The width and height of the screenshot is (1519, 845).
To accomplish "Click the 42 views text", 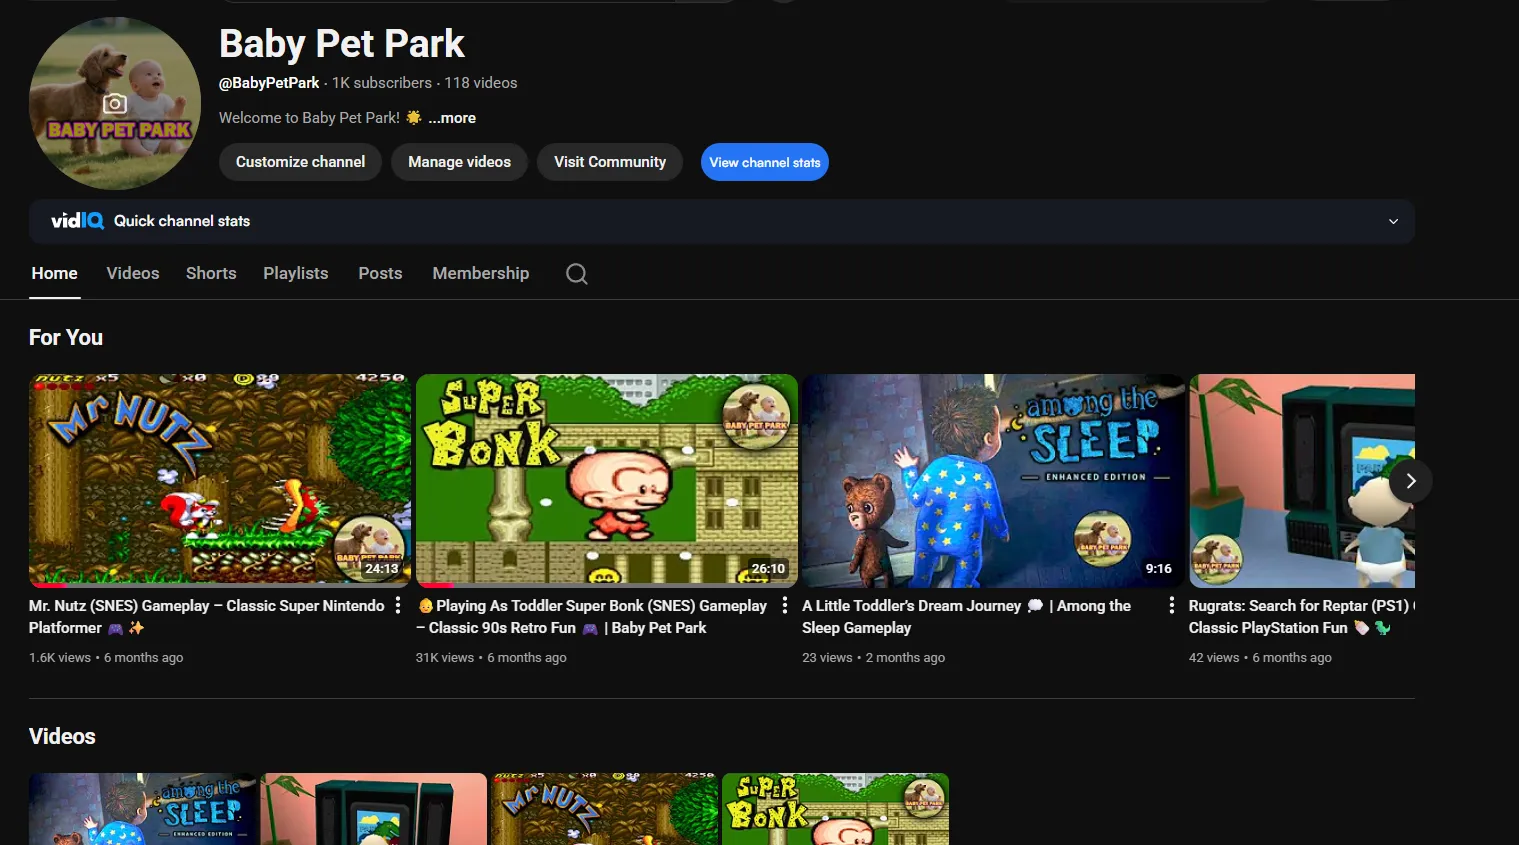I will 1214,658.
